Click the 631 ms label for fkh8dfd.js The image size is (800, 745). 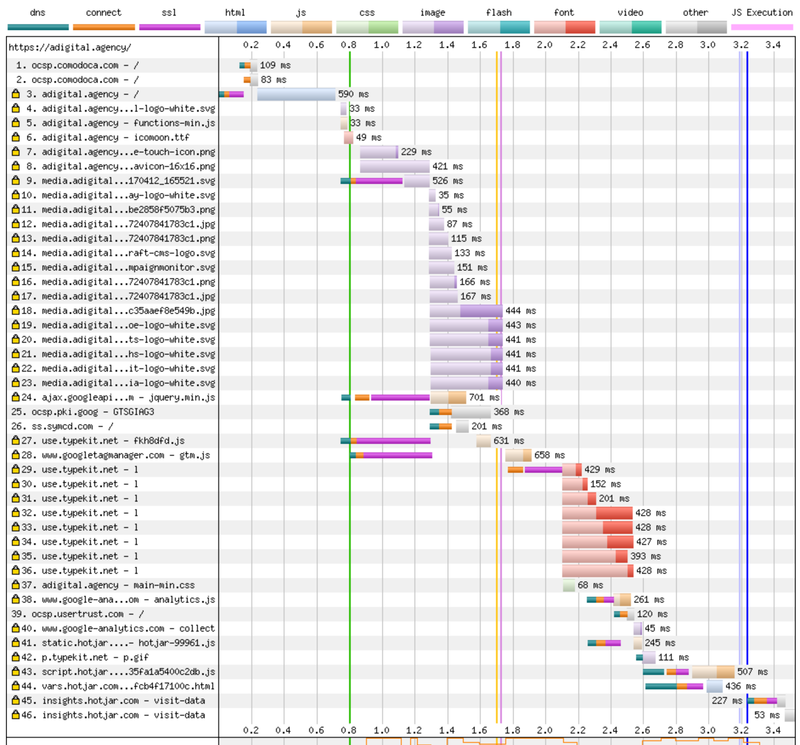click(x=509, y=440)
